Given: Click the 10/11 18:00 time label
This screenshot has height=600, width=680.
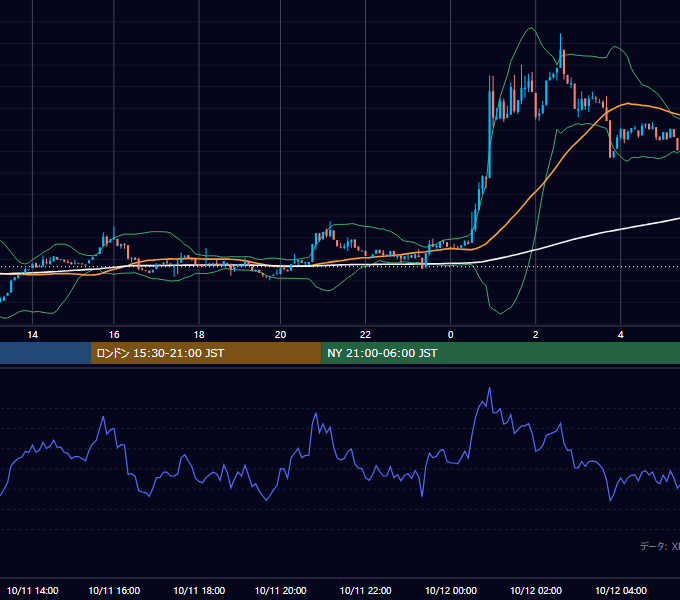Looking at the screenshot, I should tap(199, 590).
